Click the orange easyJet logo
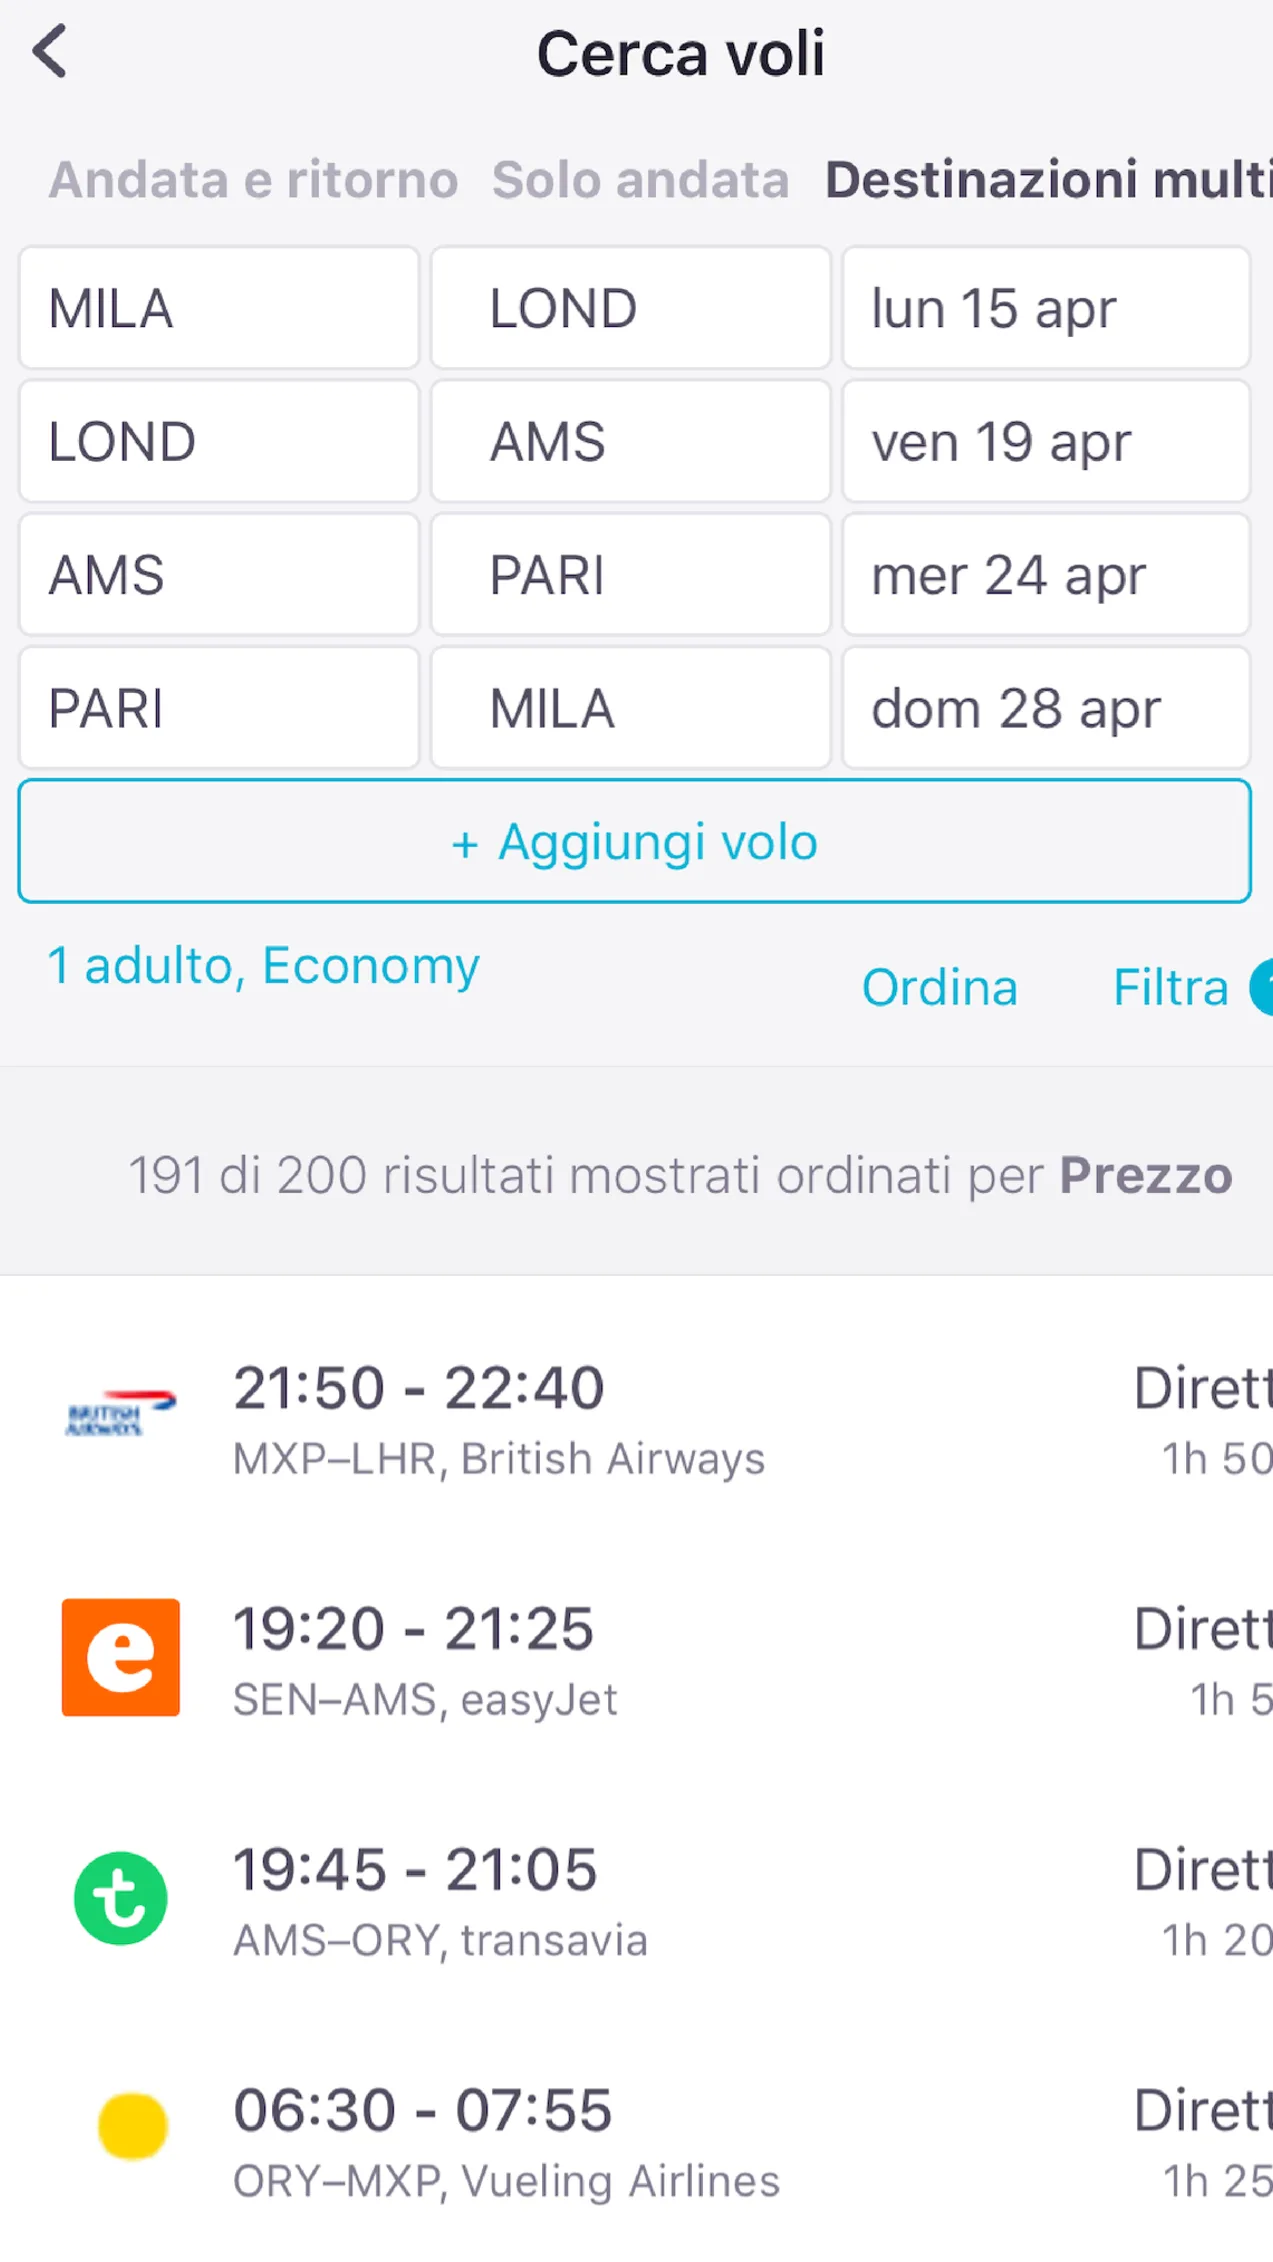Image resolution: width=1273 pixels, height=2262 pixels. point(120,1657)
